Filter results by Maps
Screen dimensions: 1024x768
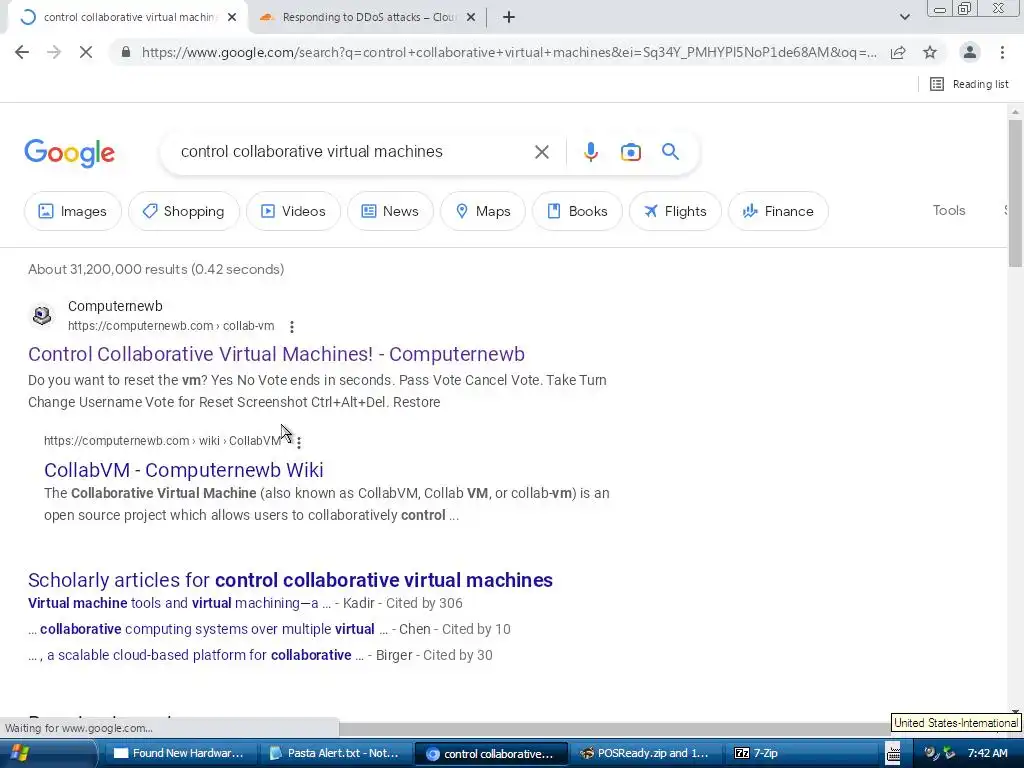(x=483, y=211)
